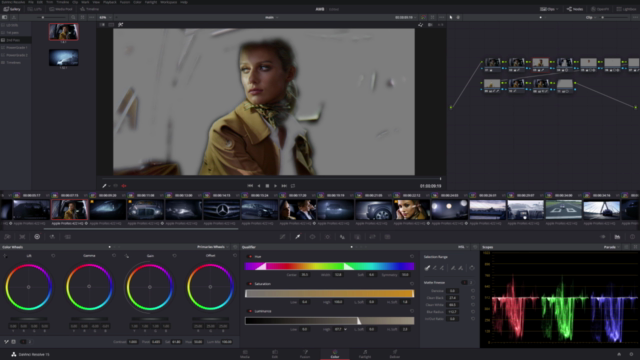This screenshot has width=640, height=360.
Task: Open the Curves palette icon
Action: point(282,237)
